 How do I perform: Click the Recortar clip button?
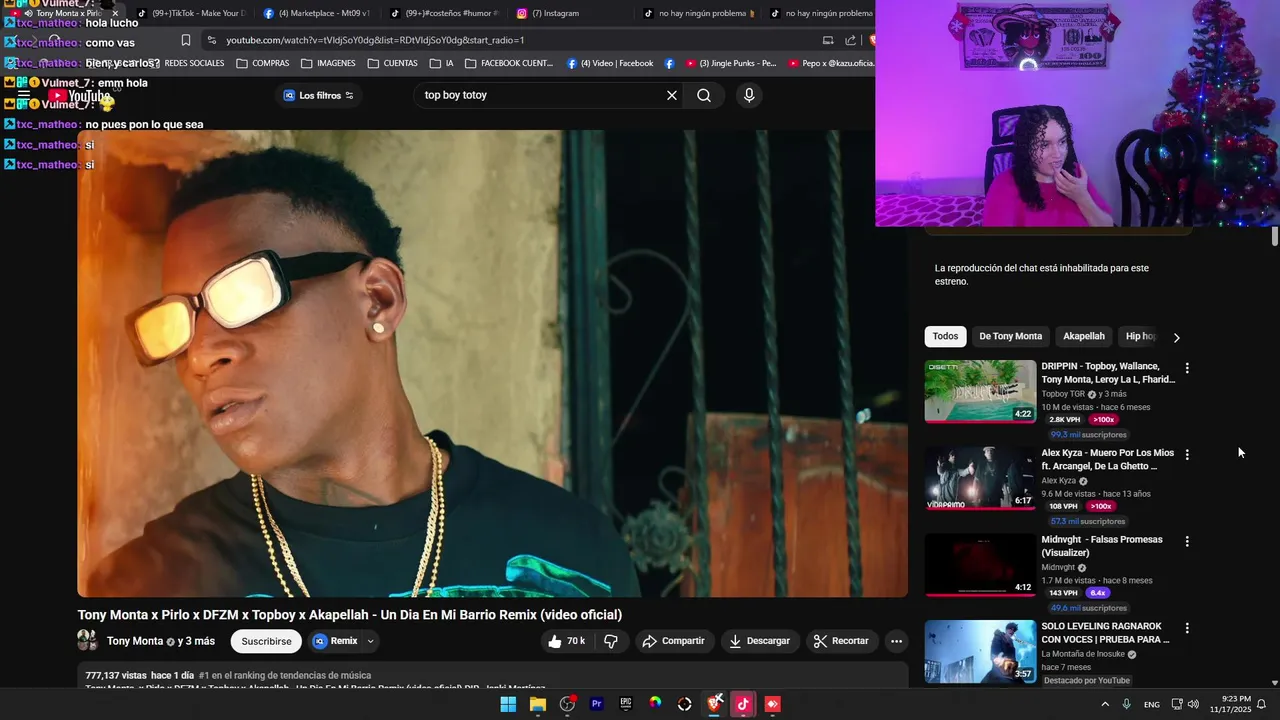pyautogui.click(x=841, y=641)
